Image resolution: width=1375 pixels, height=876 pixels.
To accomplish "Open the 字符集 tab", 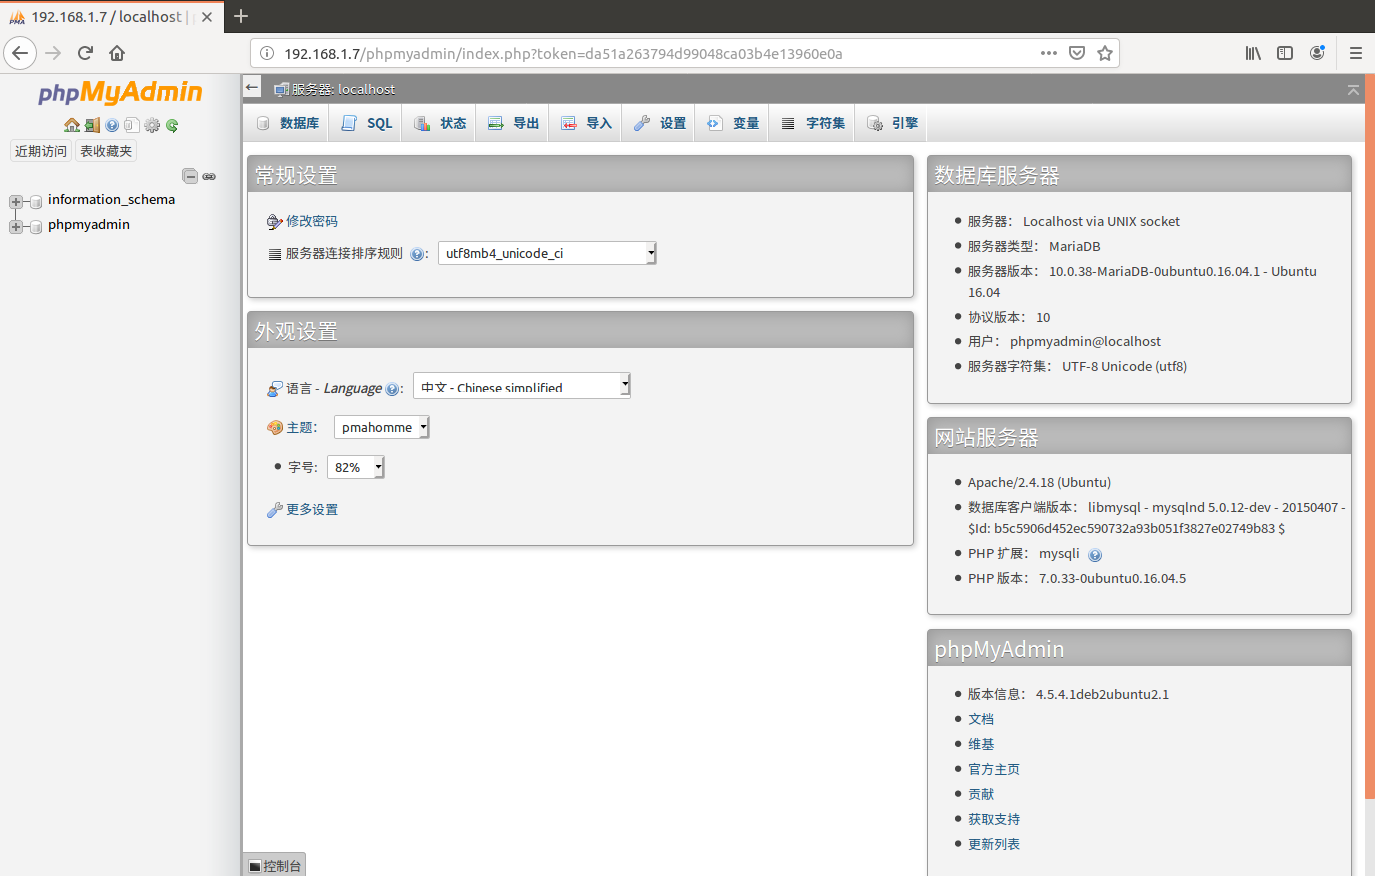I will tap(813, 123).
